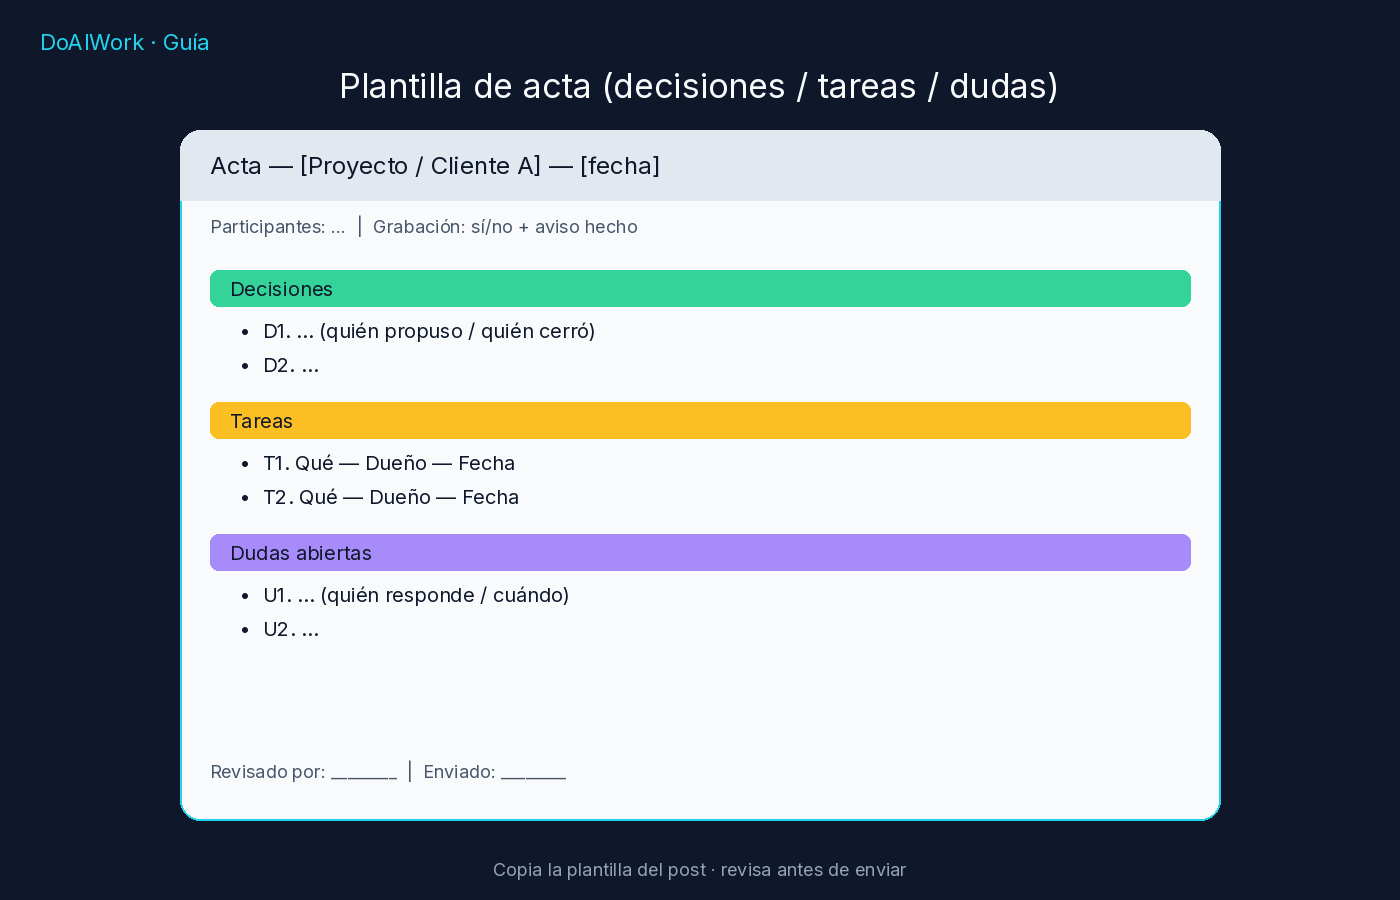Viewport: 1400px width, 900px height.
Task: Click the 'Revisado por:' blank field
Action: click(x=364, y=773)
